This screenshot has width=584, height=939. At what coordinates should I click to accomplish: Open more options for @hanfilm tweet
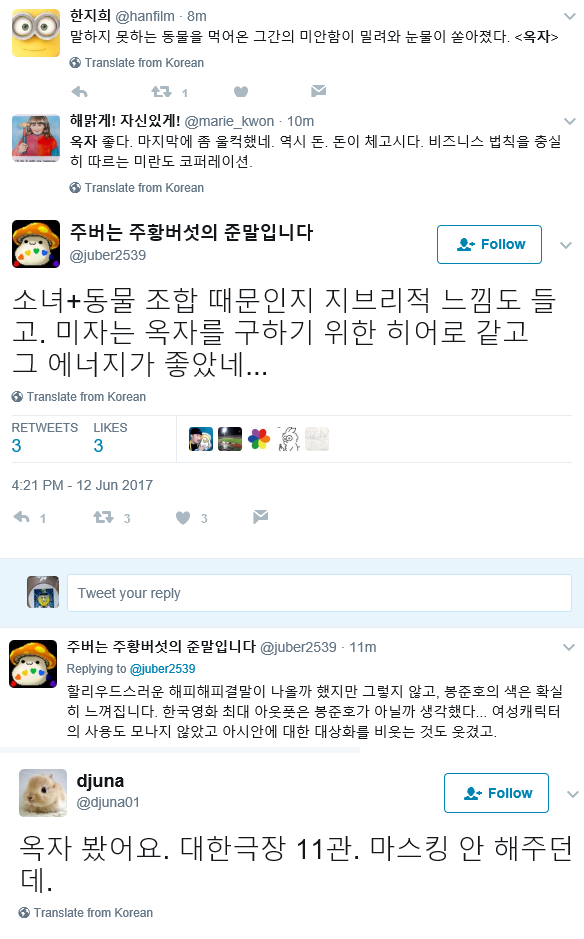tap(570, 16)
